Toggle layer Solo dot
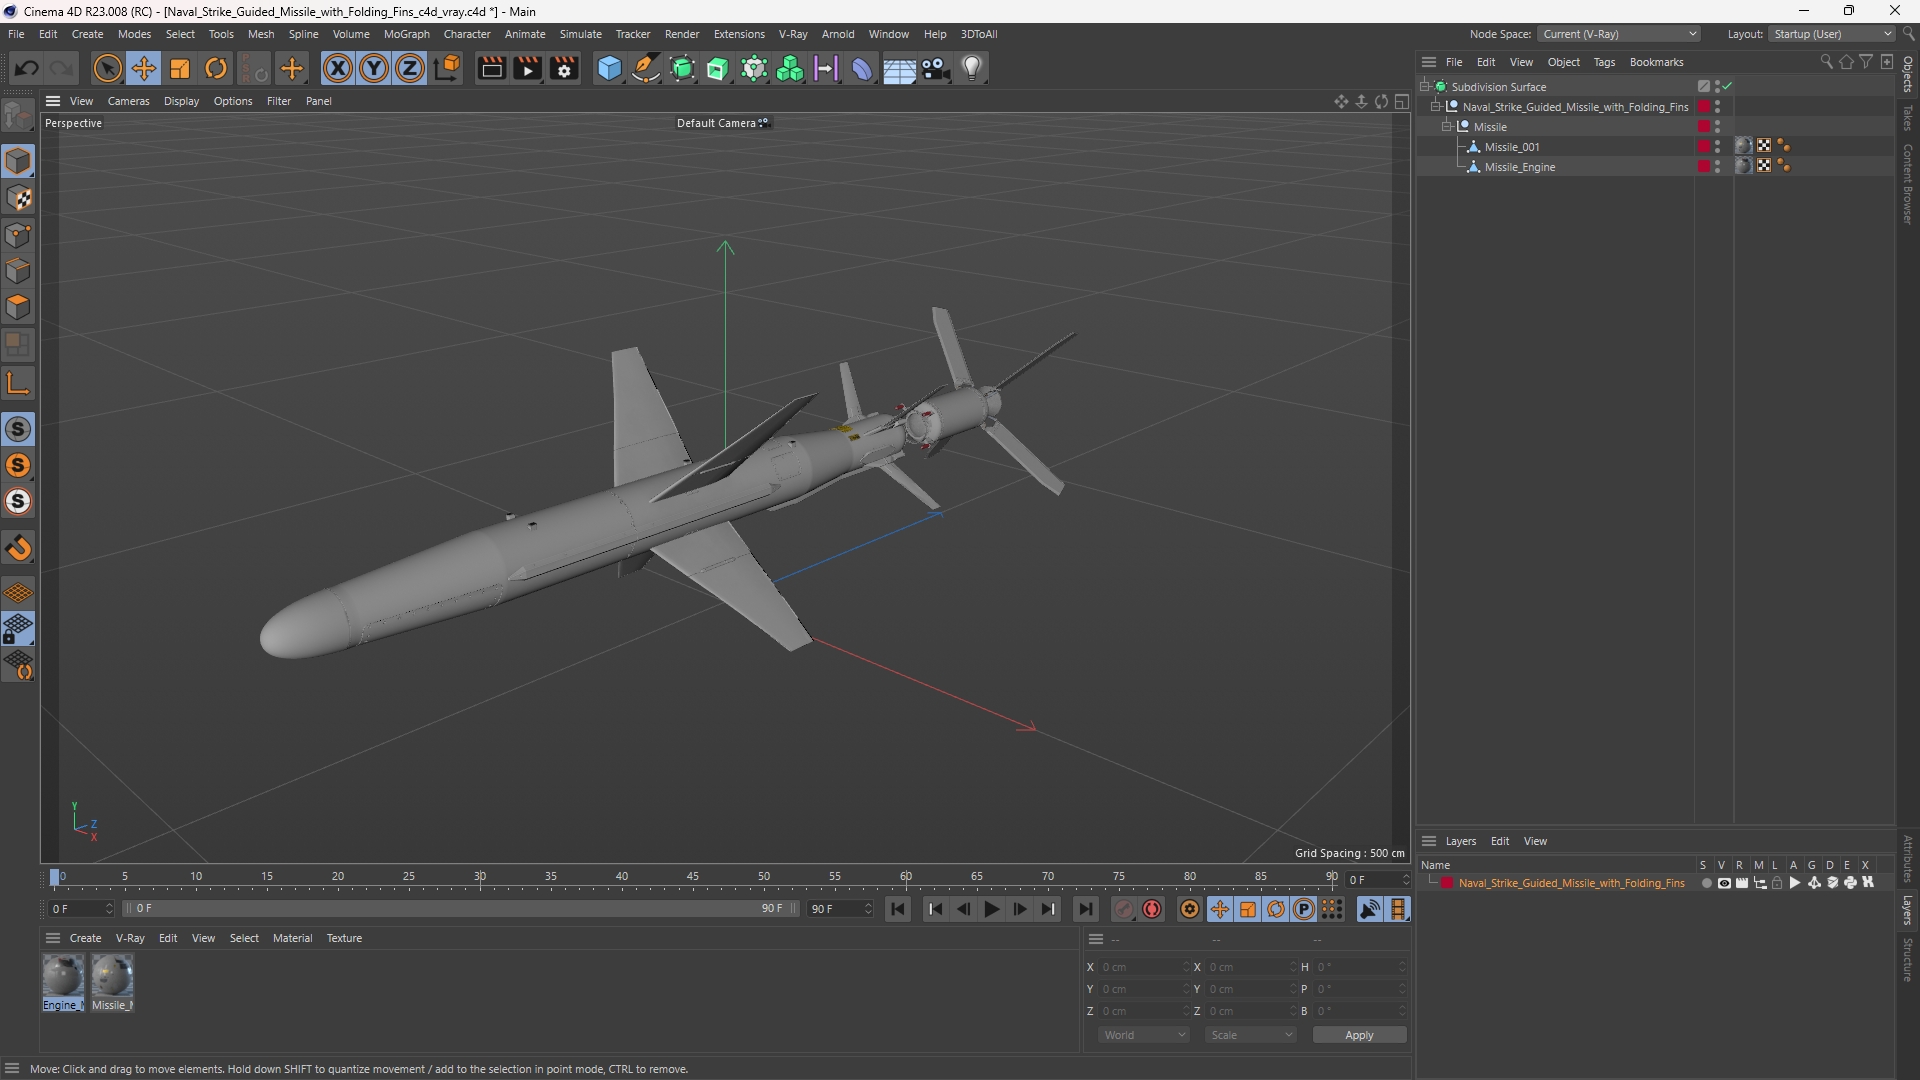Viewport: 1920px width, 1080px height. click(x=1706, y=883)
